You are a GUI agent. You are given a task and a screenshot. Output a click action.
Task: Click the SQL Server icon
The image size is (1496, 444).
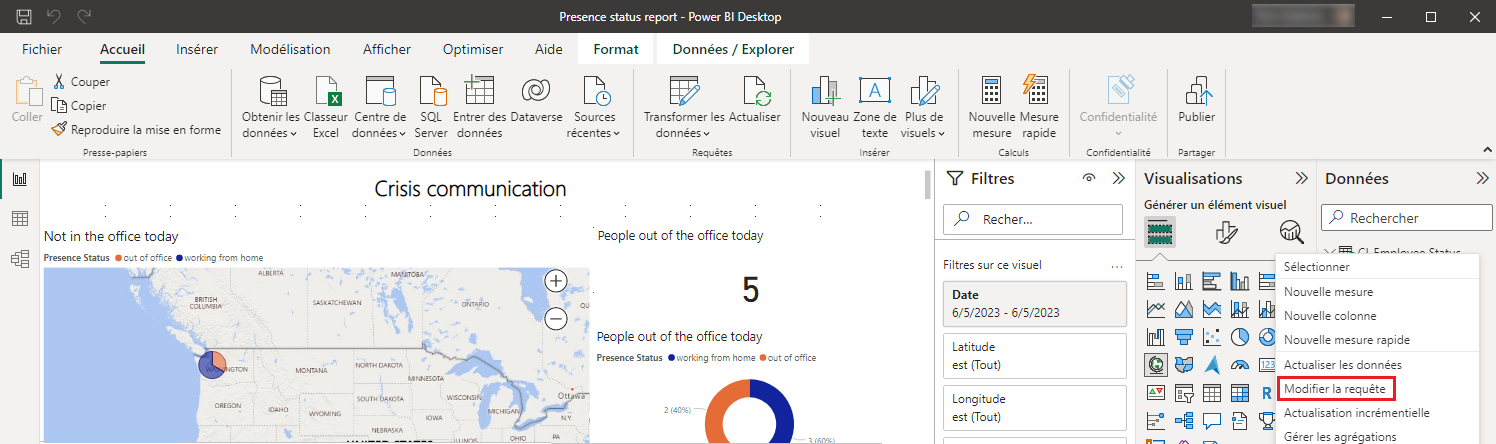pyautogui.click(x=431, y=107)
